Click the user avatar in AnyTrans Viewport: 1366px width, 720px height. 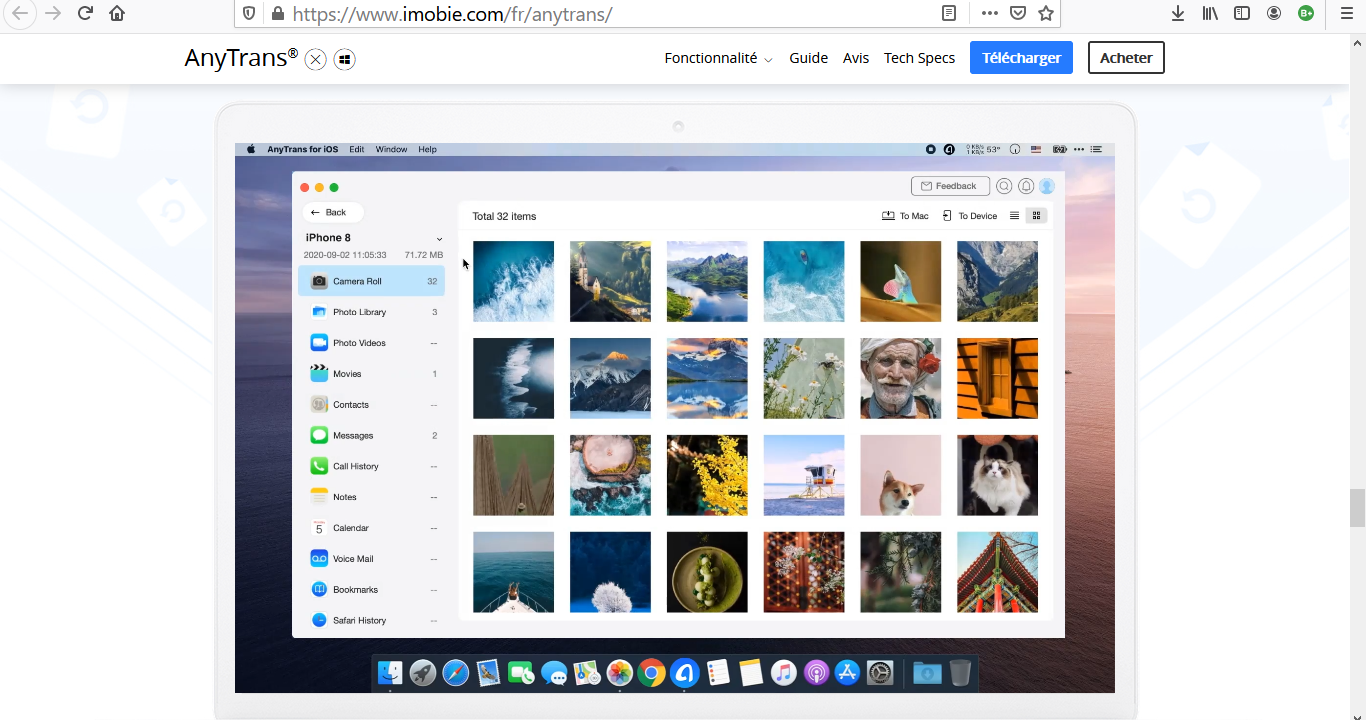[x=1047, y=186]
